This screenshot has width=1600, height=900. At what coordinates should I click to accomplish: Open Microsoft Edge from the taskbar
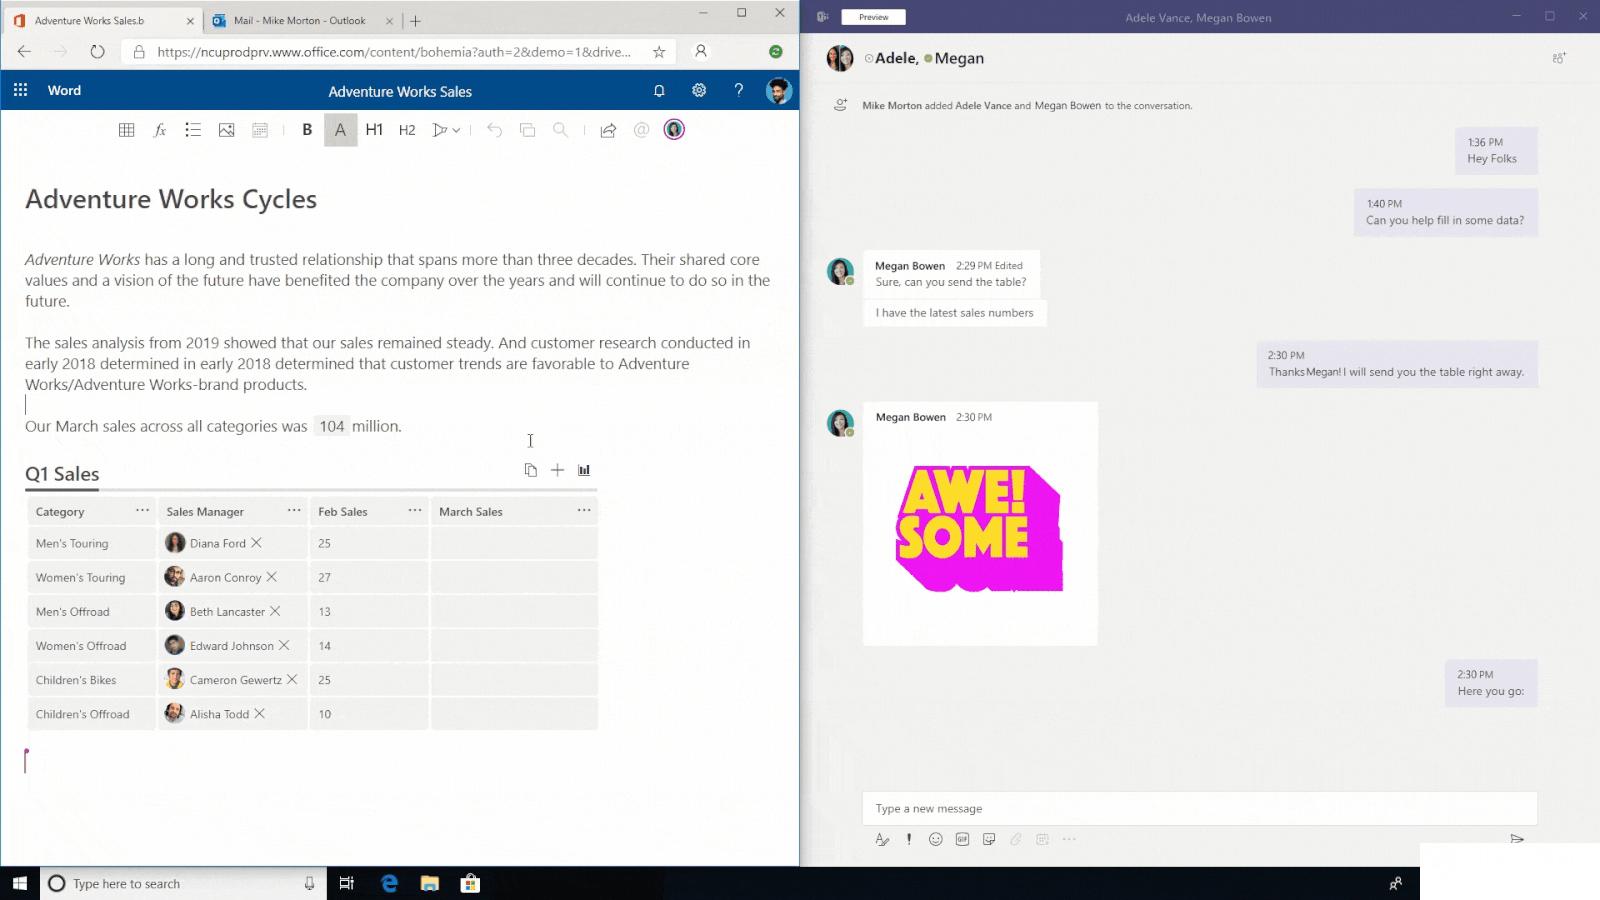tap(390, 883)
